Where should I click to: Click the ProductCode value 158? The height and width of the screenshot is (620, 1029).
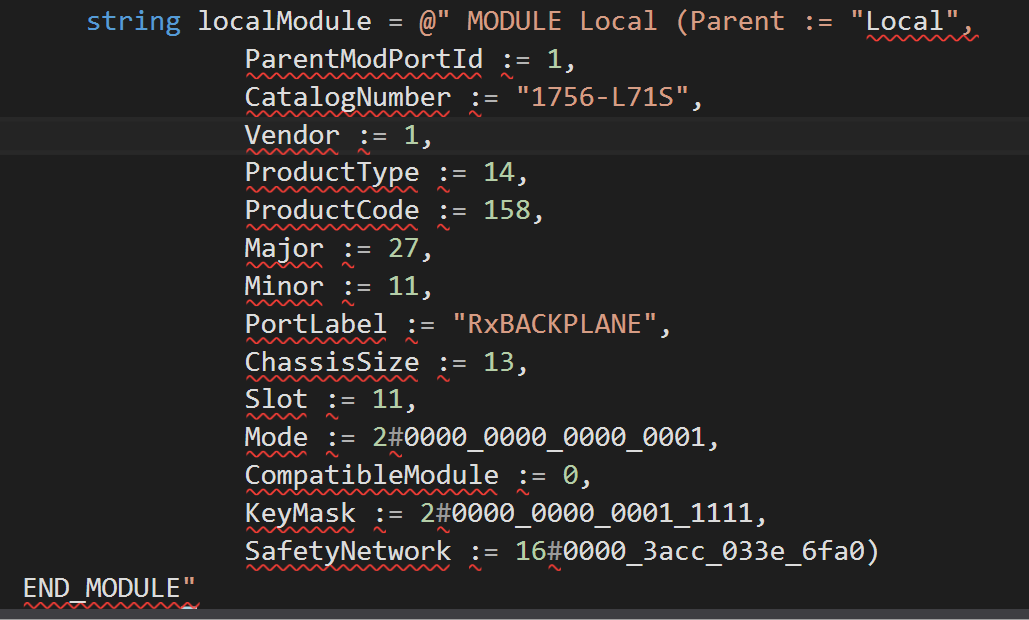(x=507, y=211)
